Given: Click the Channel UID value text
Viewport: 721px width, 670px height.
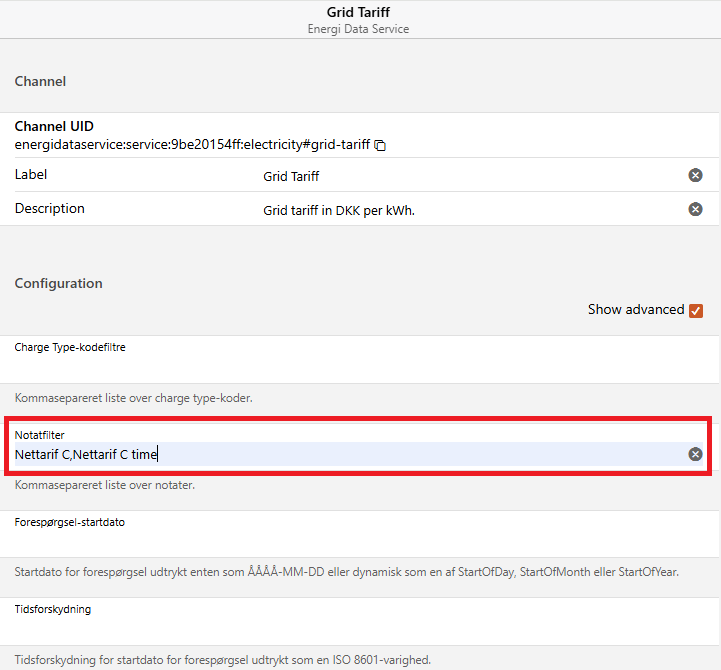Looking at the screenshot, I should click(x=193, y=145).
